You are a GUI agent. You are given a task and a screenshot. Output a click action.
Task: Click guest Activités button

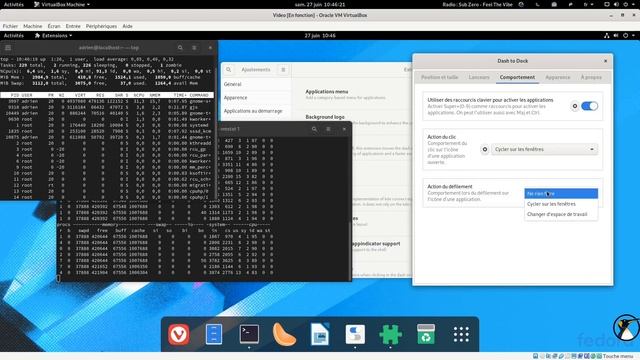(14, 36)
